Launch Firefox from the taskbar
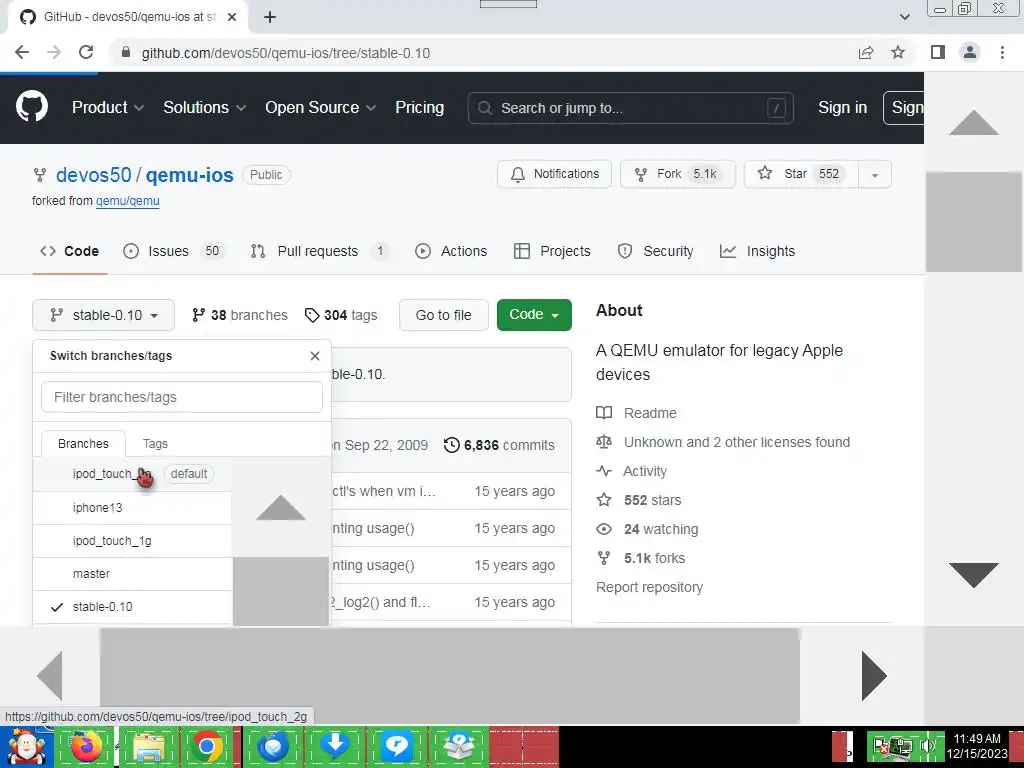 click(x=86, y=746)
